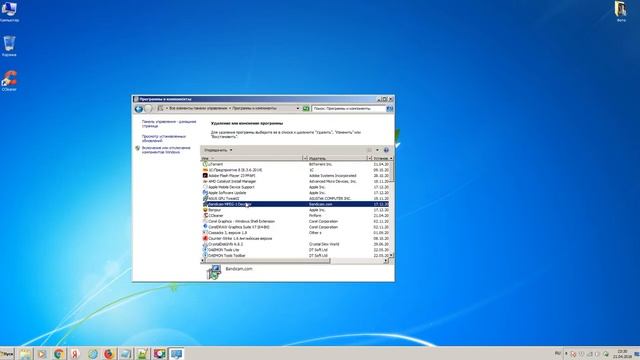Sort the list by the Publisher column header
Screen dimensions: 640x360
pos(337,158)
